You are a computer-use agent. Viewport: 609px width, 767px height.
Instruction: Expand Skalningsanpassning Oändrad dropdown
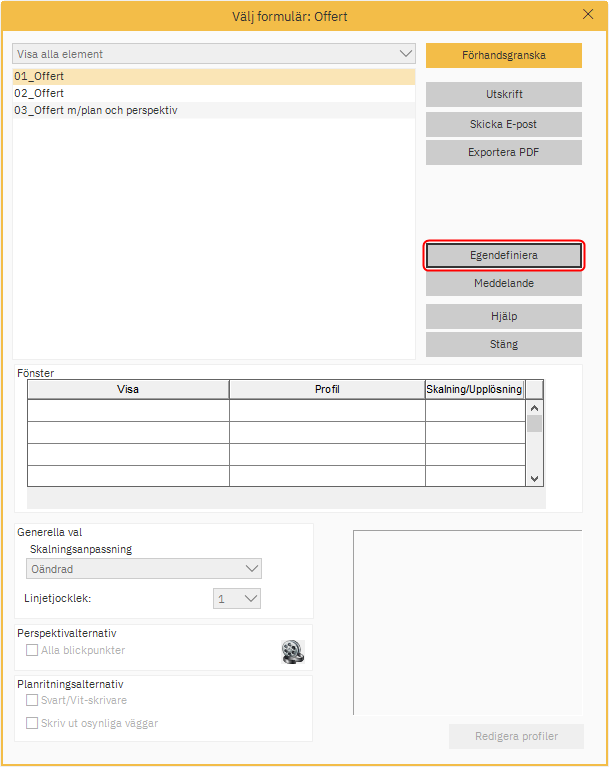click(144, 569)
